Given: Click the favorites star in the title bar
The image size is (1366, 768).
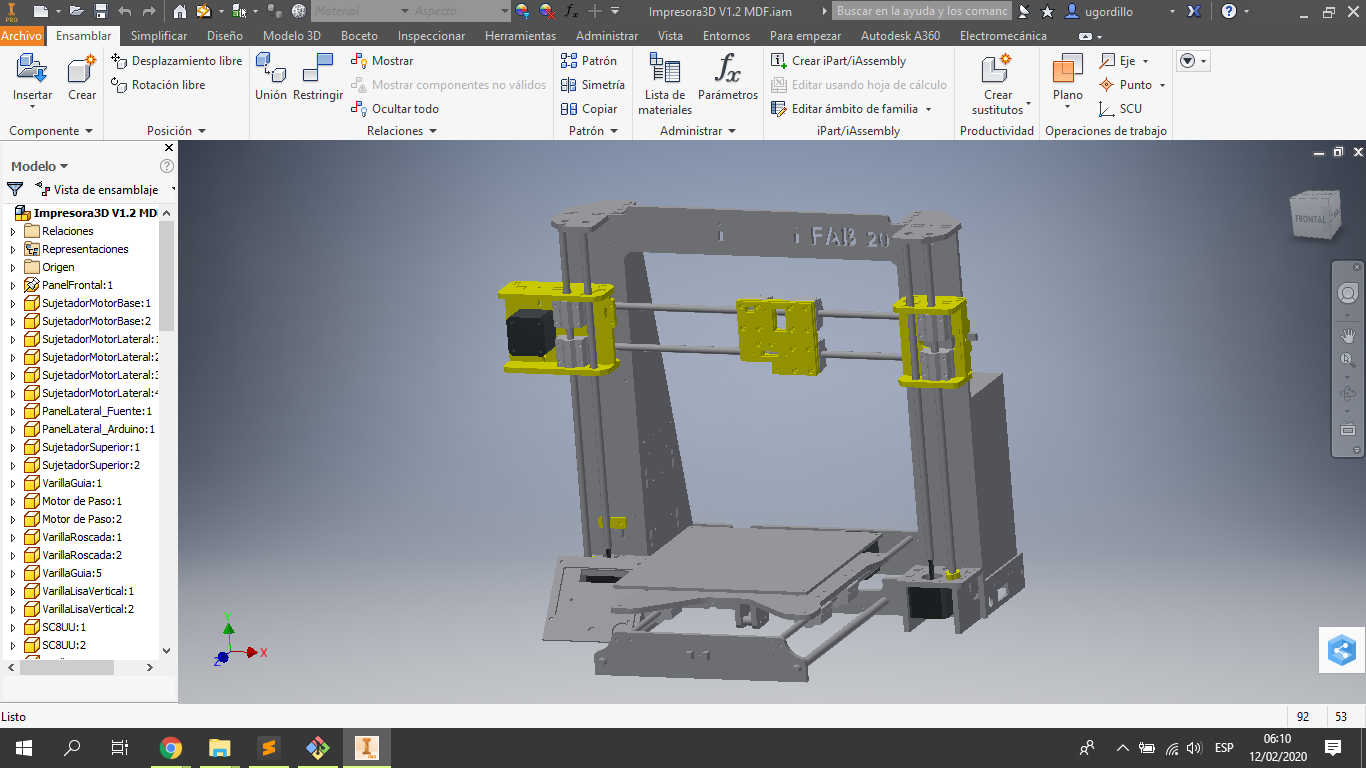Looking at the screenshot, I should pyautogui.click(x=1047, y=11).
